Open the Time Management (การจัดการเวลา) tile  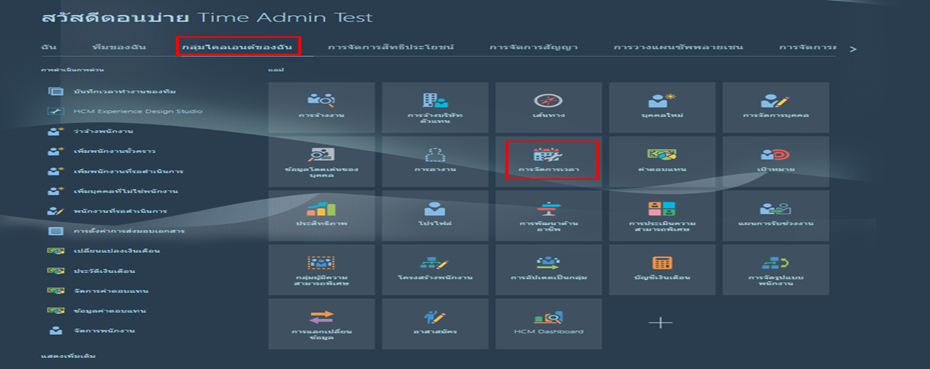coord(549,161)
